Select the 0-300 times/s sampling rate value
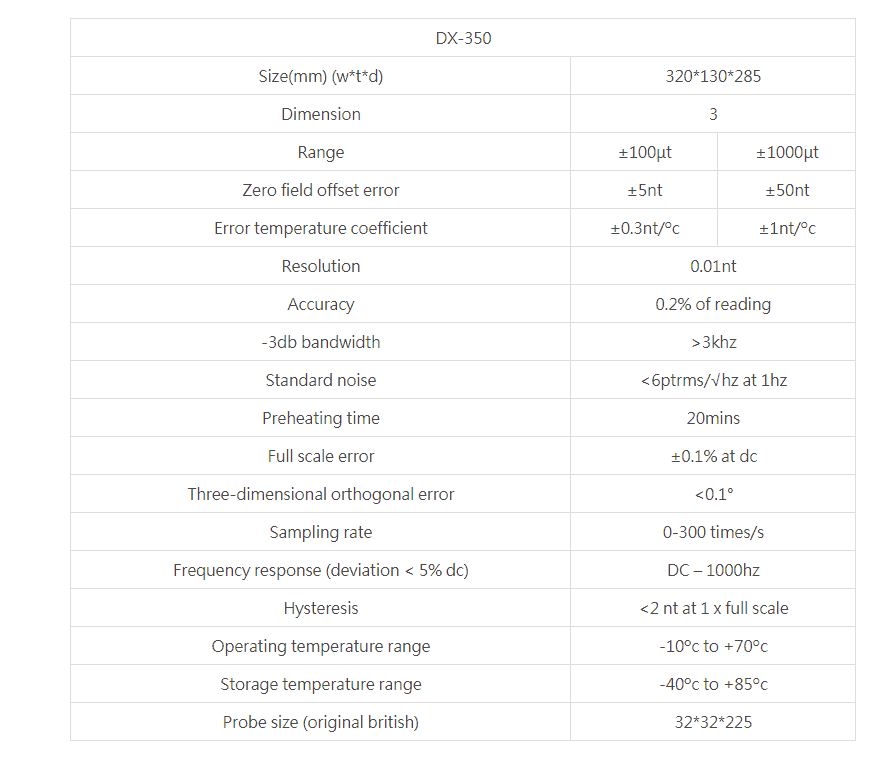The image size is (888, 777). coord(713,532)
